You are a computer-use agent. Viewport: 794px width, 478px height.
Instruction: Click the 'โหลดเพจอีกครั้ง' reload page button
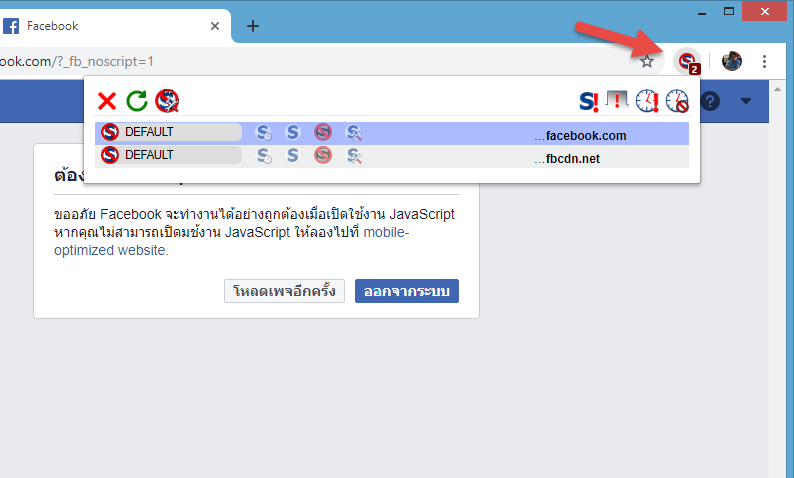point(284,291)
